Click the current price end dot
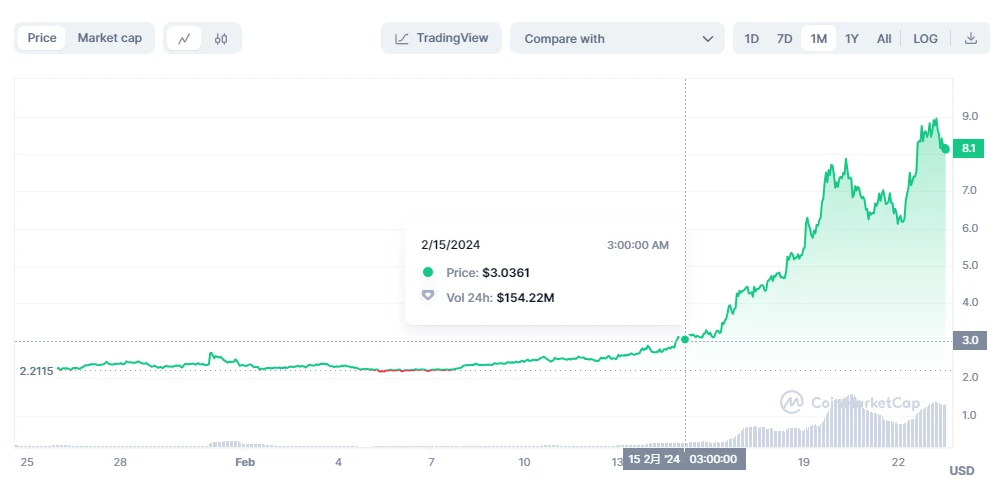This screenshot has height=485, width=1005. [x=945, y=149]
